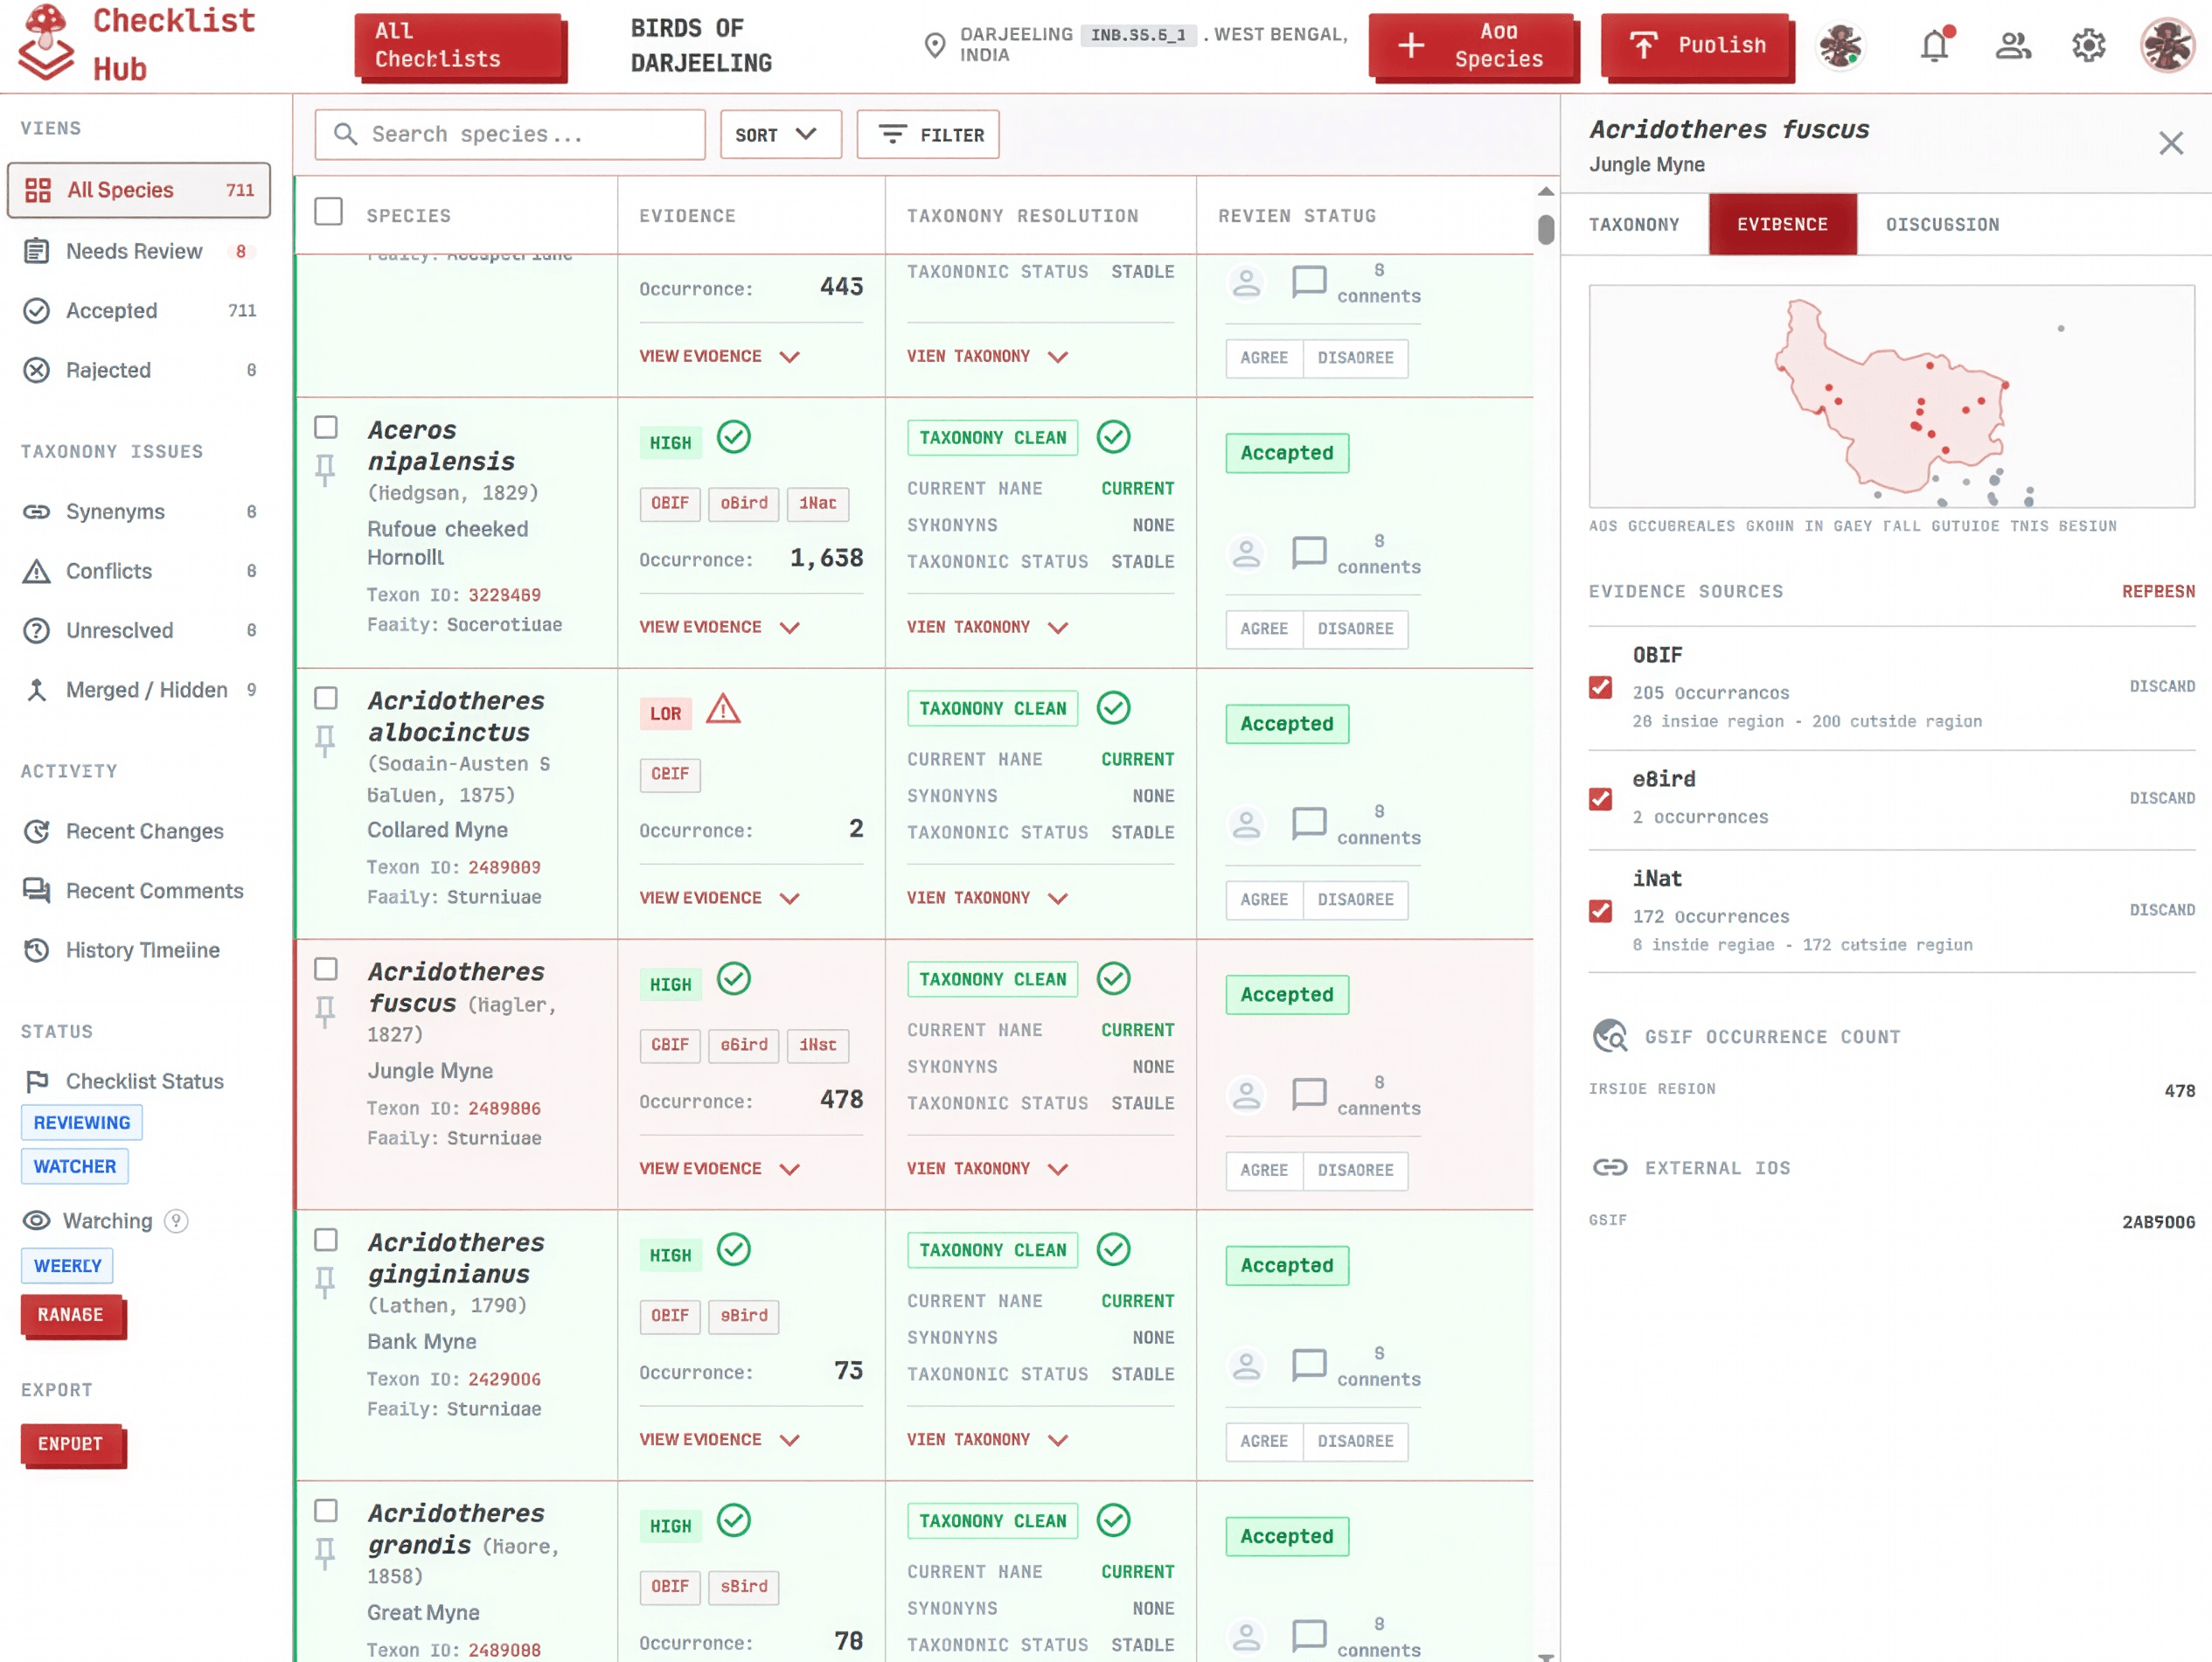Viewport: 2212px width, 1662px height.
Task: Select the Acridotheres grandis checkbox
Action: (x=326, y=1511)
